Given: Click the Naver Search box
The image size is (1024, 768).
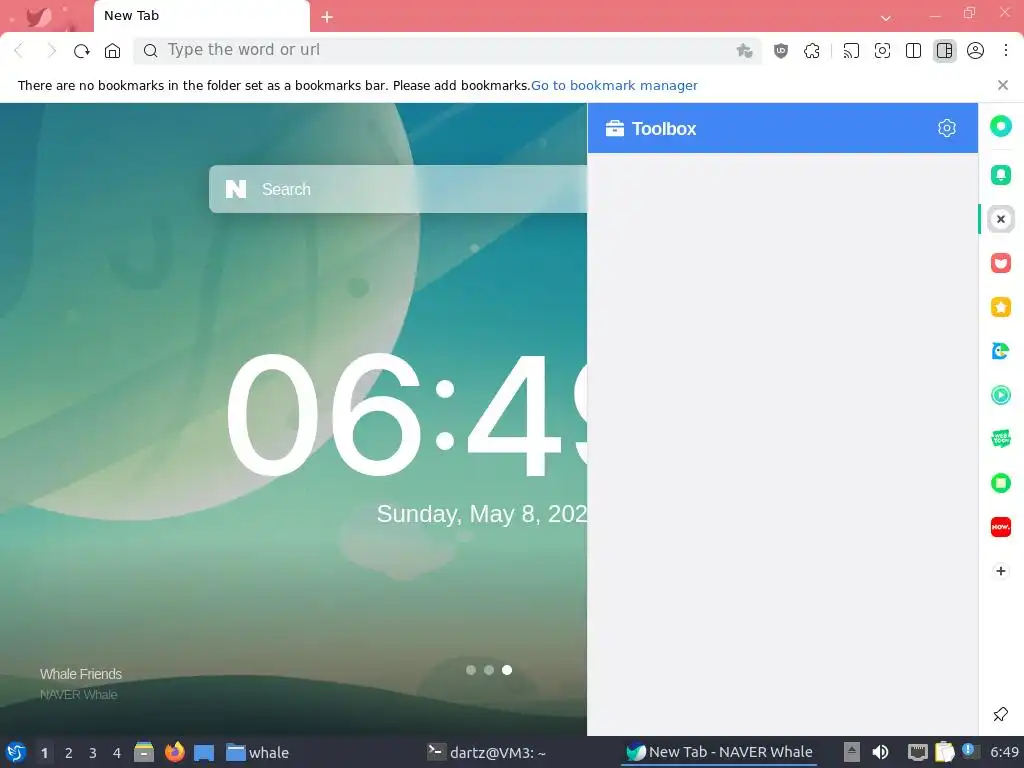Looking at the screenshot, I should coord(398,189).
